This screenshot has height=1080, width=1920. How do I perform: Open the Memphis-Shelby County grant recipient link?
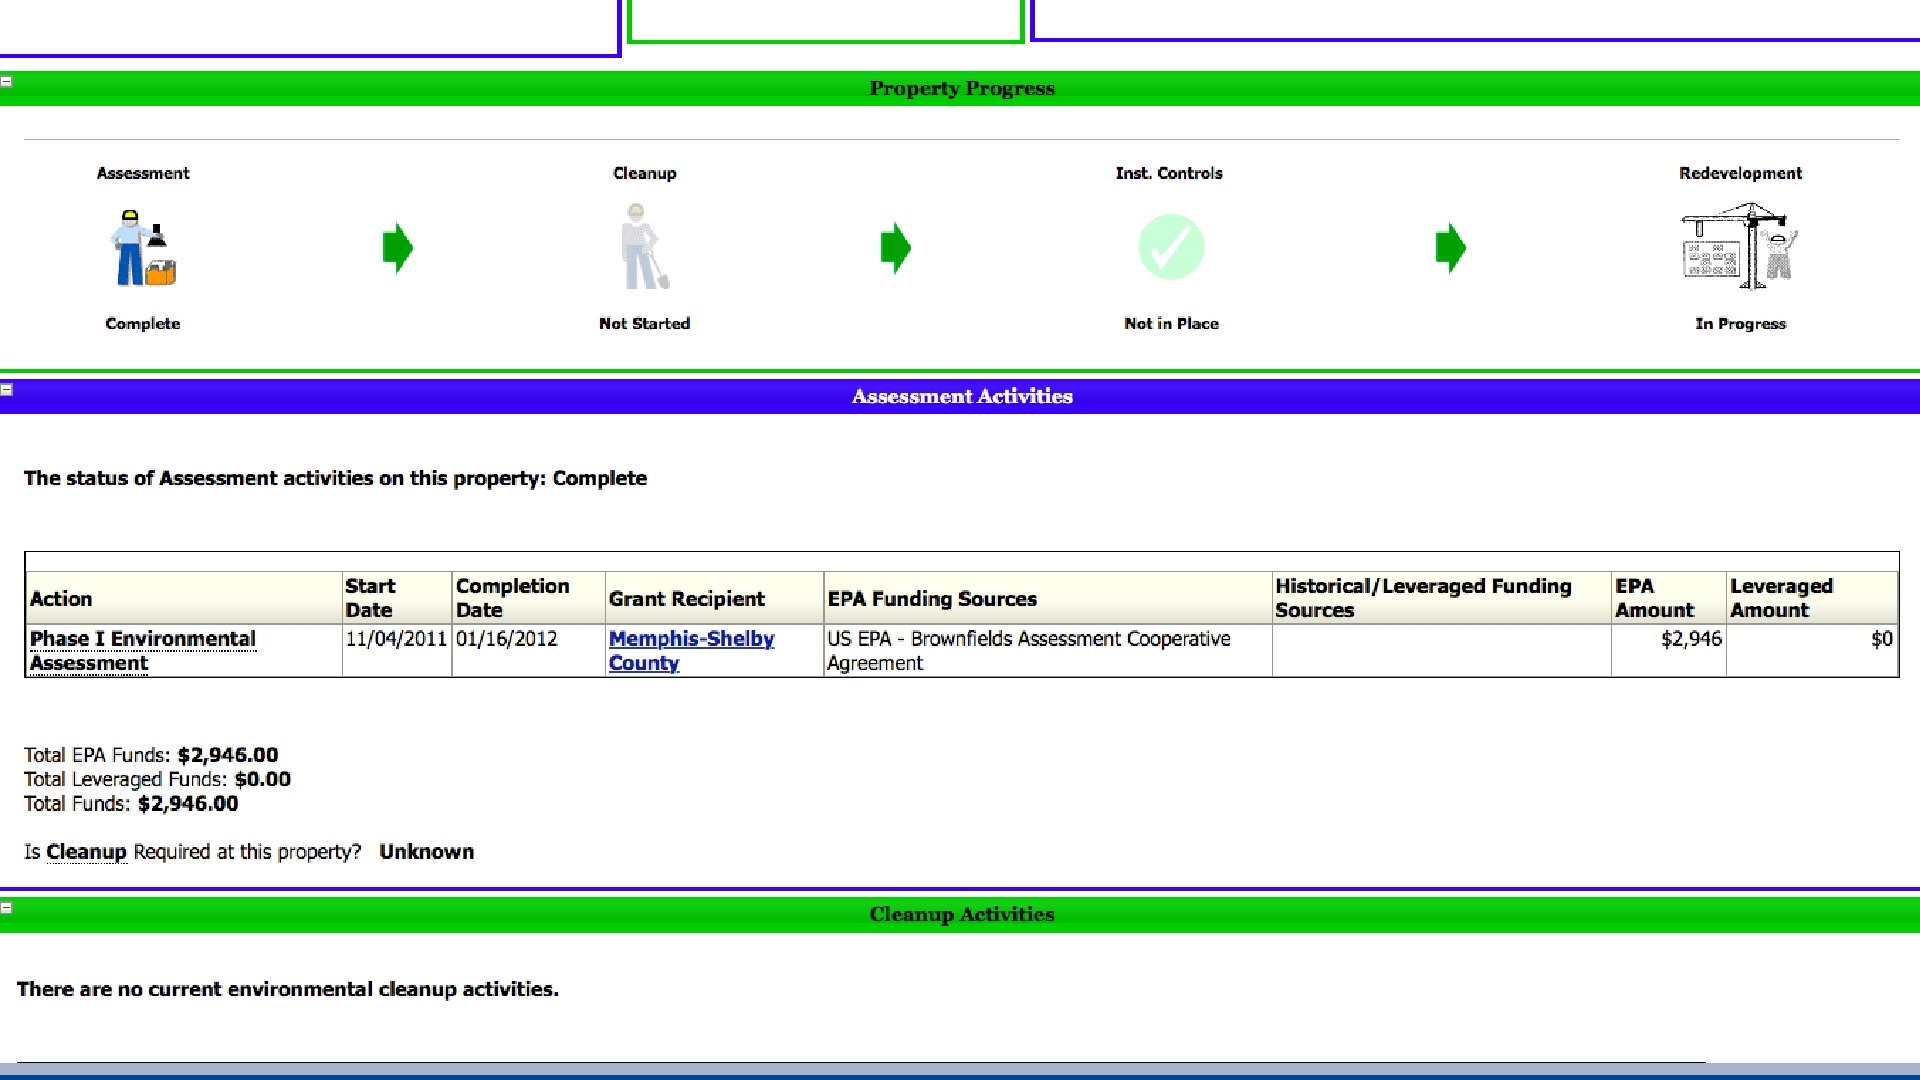click(691, 650)
